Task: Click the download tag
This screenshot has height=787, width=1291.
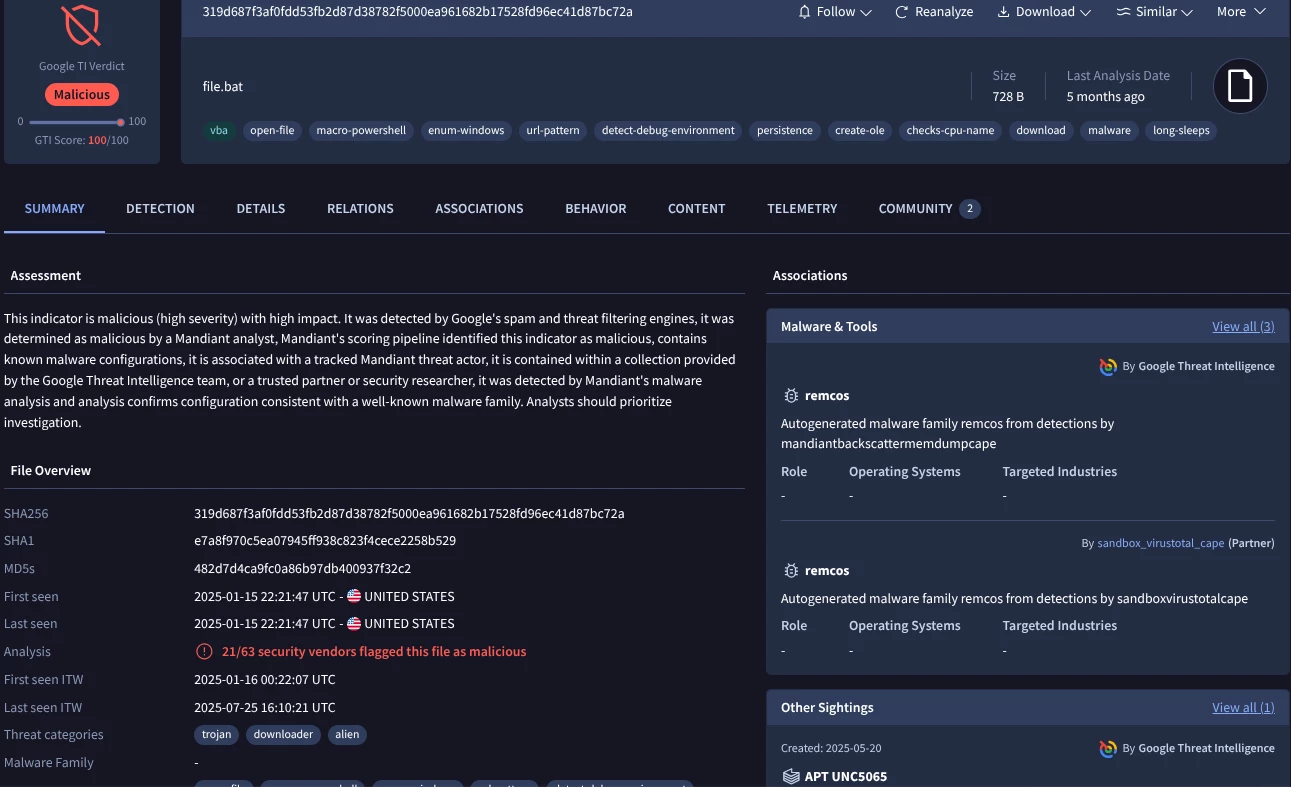Action: coord(1041,130)
